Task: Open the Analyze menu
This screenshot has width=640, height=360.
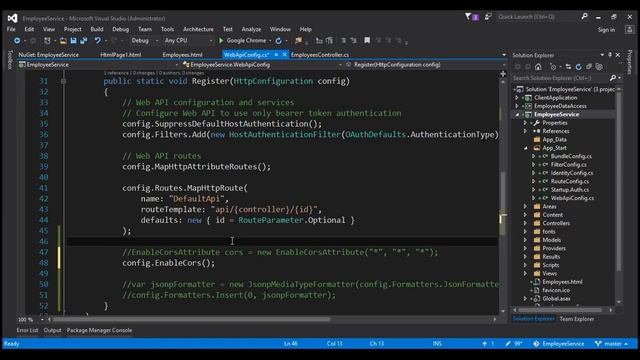Action: (x=251, y=29)
